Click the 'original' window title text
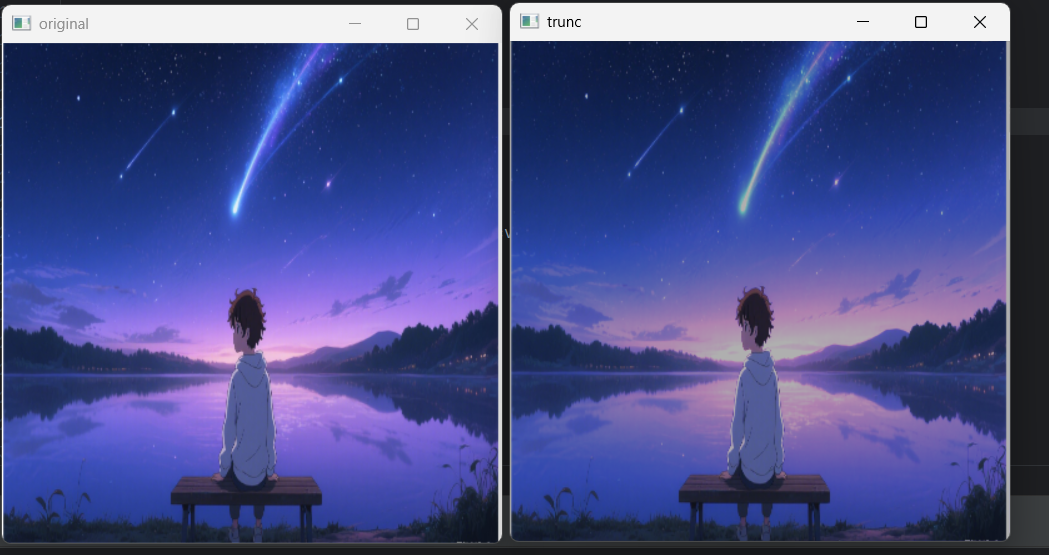The width and height of the screenshot is (1049, 555). [64, 24]
